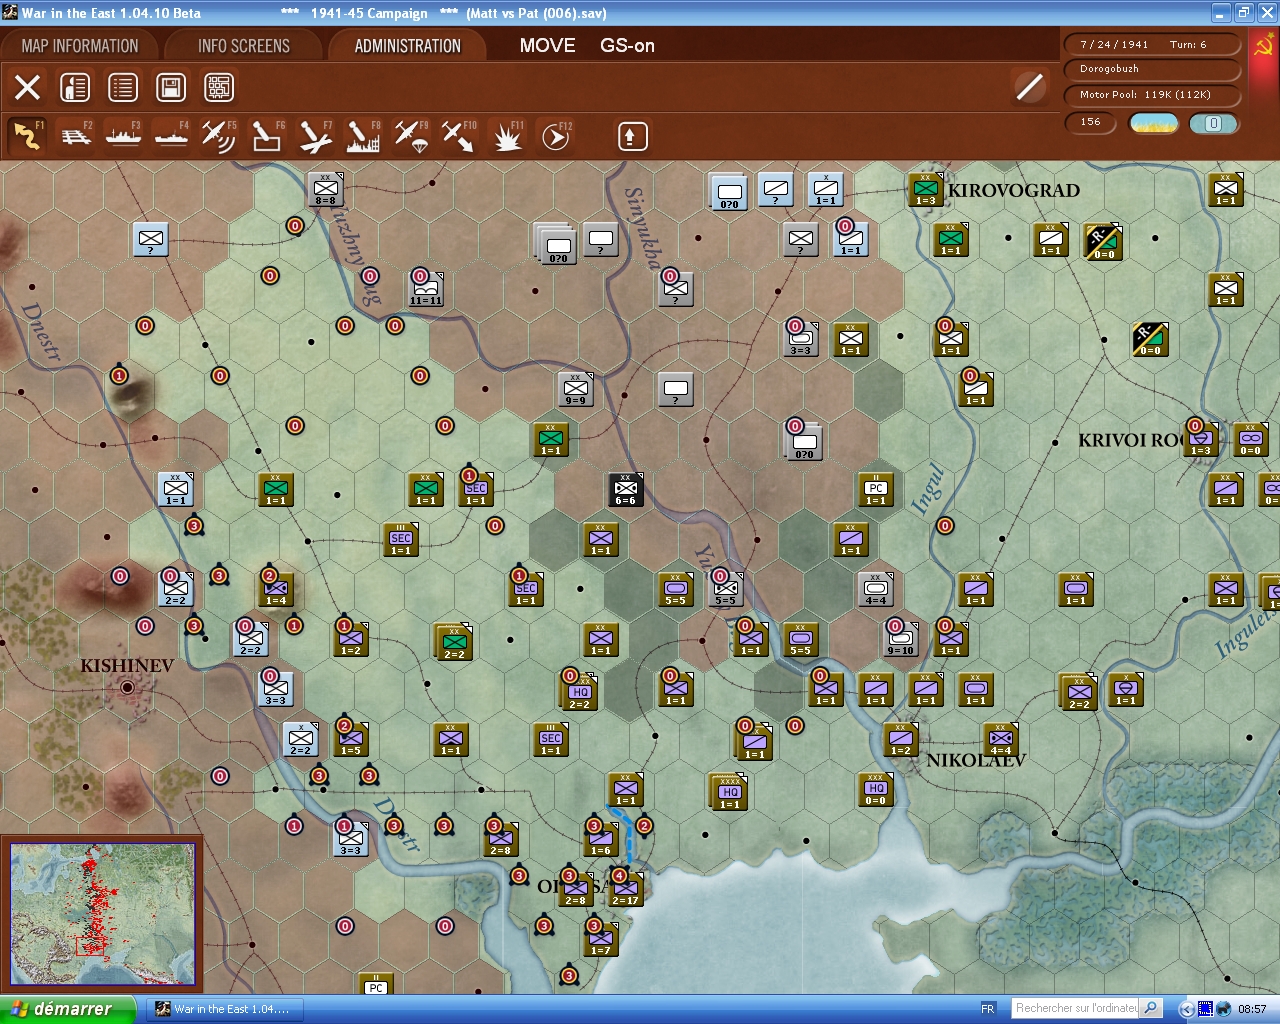This screenshot has height=1024, width=1280.
Task: Click the Soviet hammer and sickle flag
Action: (1263, 46)
